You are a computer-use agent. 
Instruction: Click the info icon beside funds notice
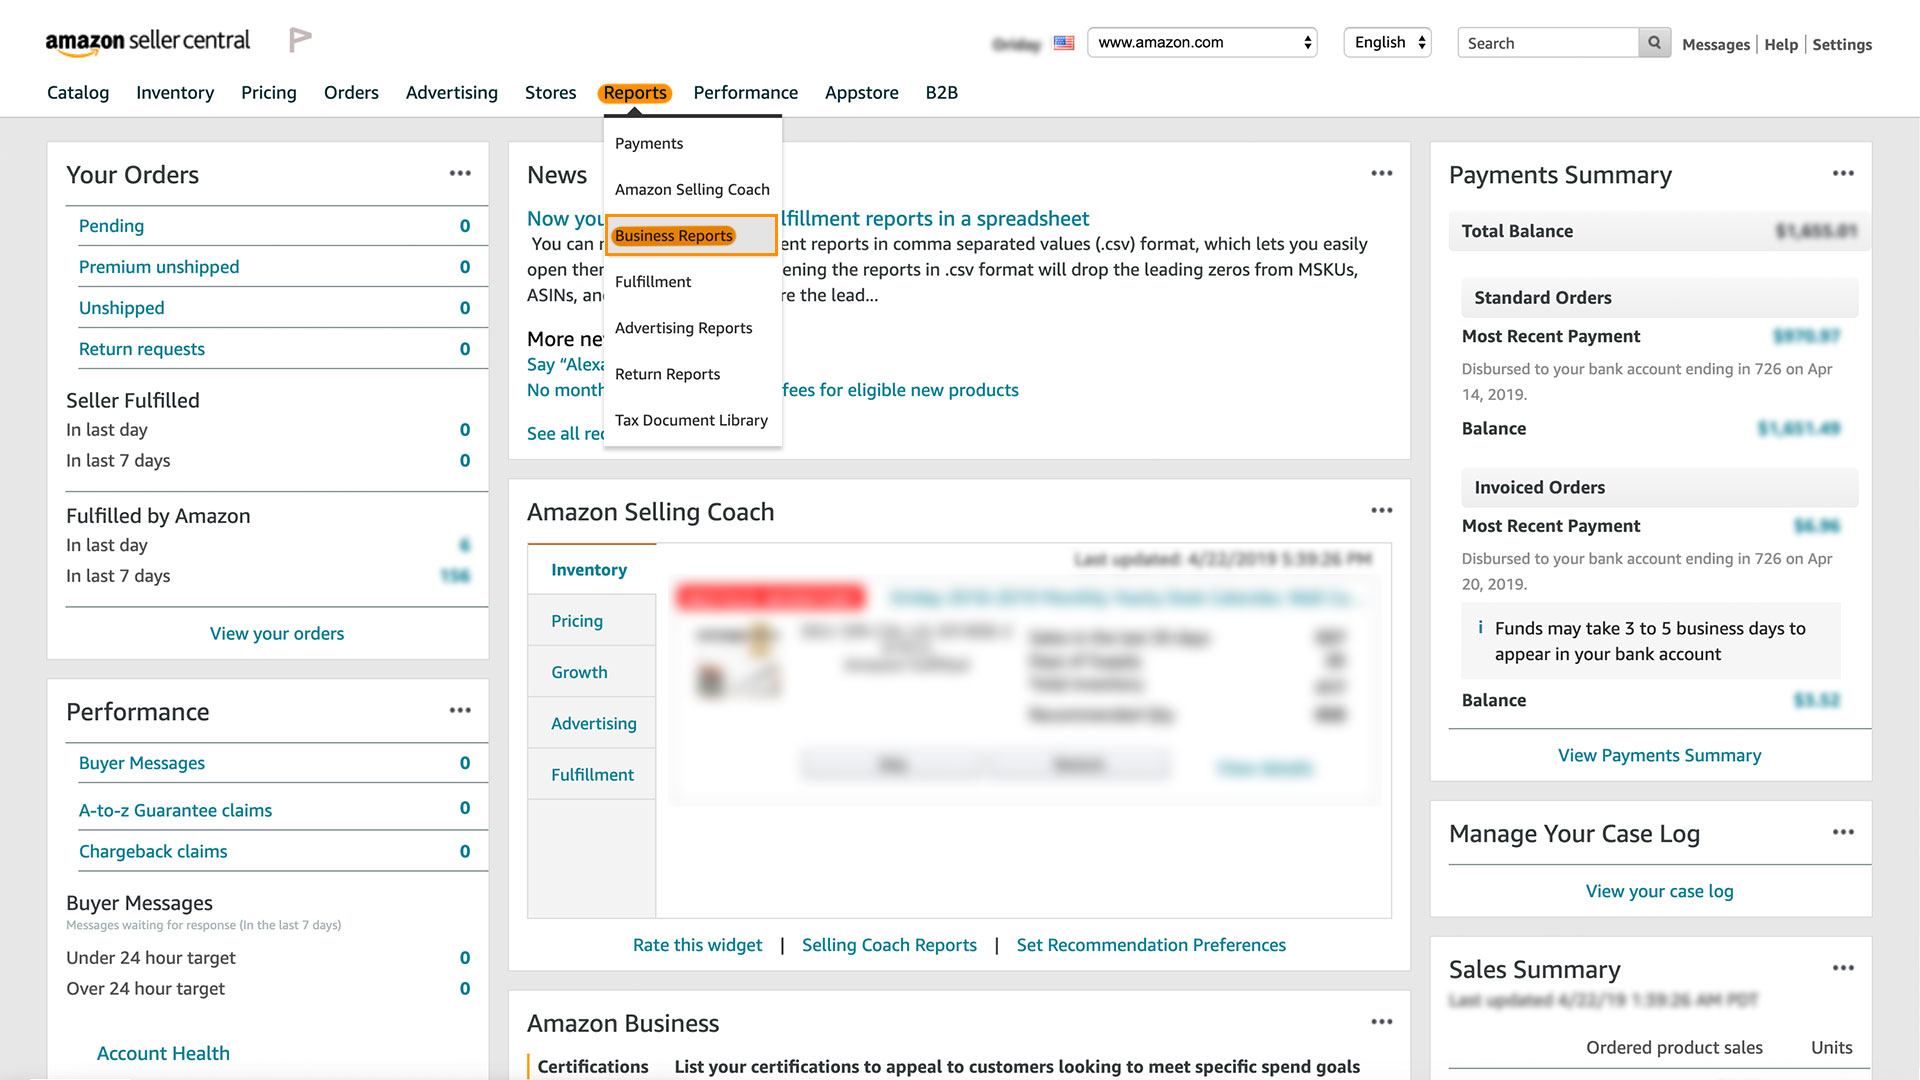pyautogui.click(x=1480, y=628)
